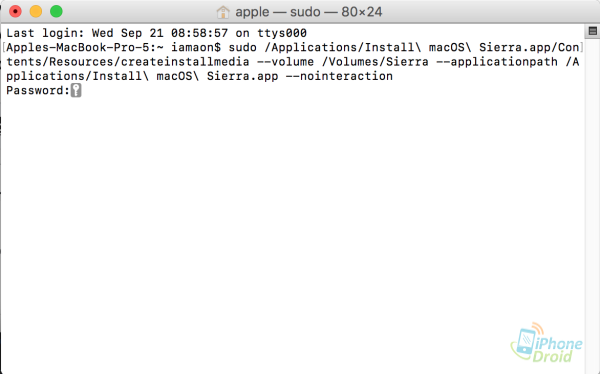Click the iPhoneDroid watermark logo
This screenshot has width=600, height=374.
(x=546, y=343)
